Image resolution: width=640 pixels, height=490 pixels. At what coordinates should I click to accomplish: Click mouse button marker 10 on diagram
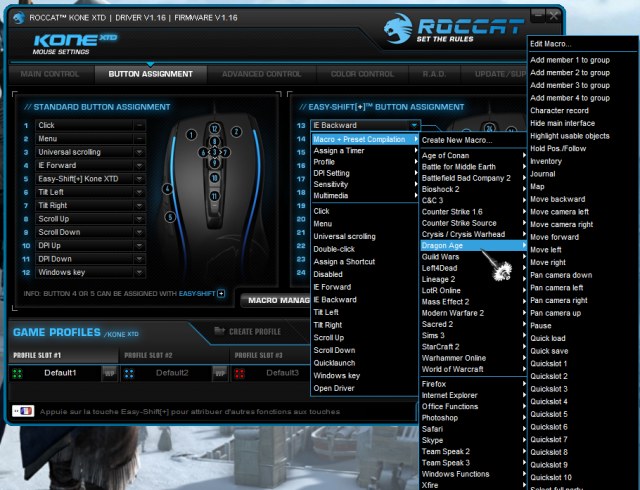215,178
